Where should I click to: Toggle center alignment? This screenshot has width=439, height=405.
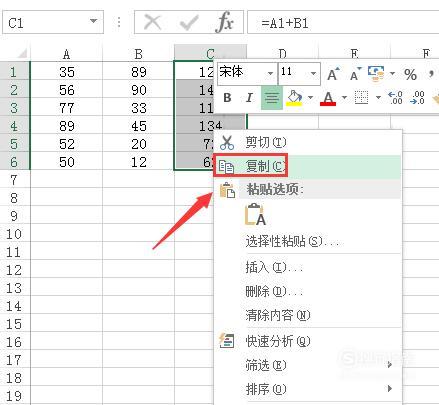272,98
